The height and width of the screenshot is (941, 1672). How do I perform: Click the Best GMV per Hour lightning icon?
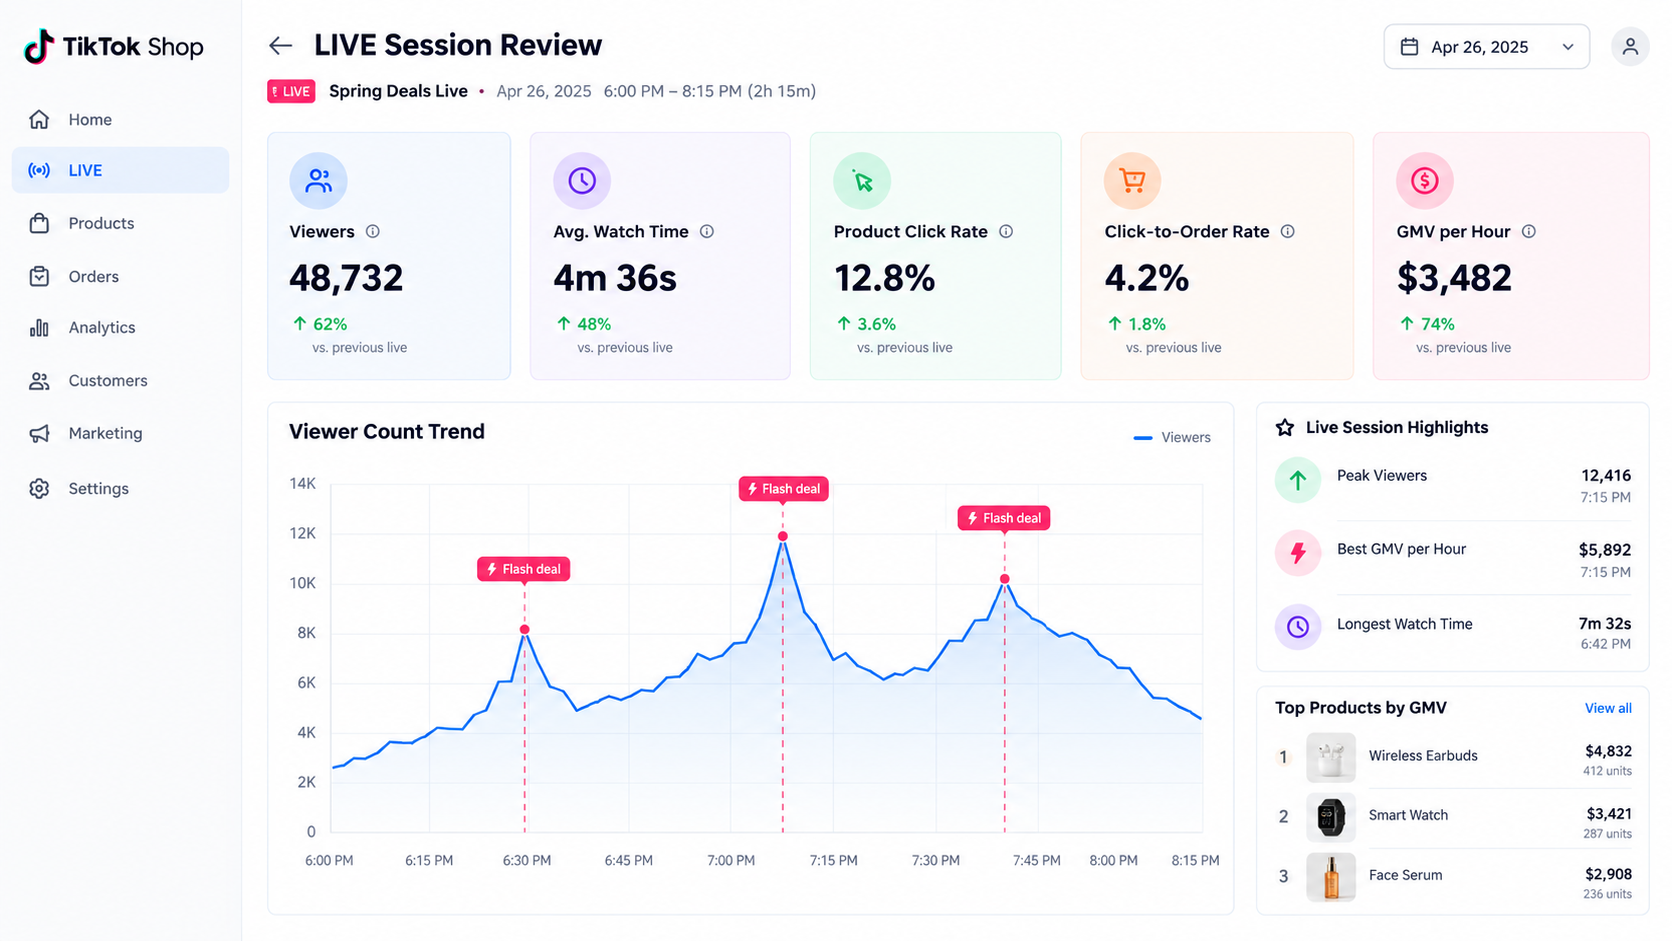(x=1298, y=553)
